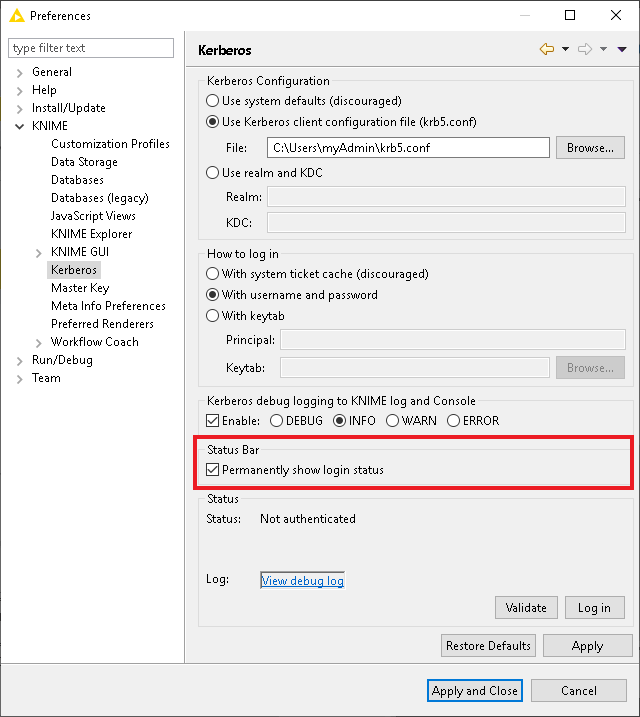Open Customization Profiles preferences

[110, 144]
